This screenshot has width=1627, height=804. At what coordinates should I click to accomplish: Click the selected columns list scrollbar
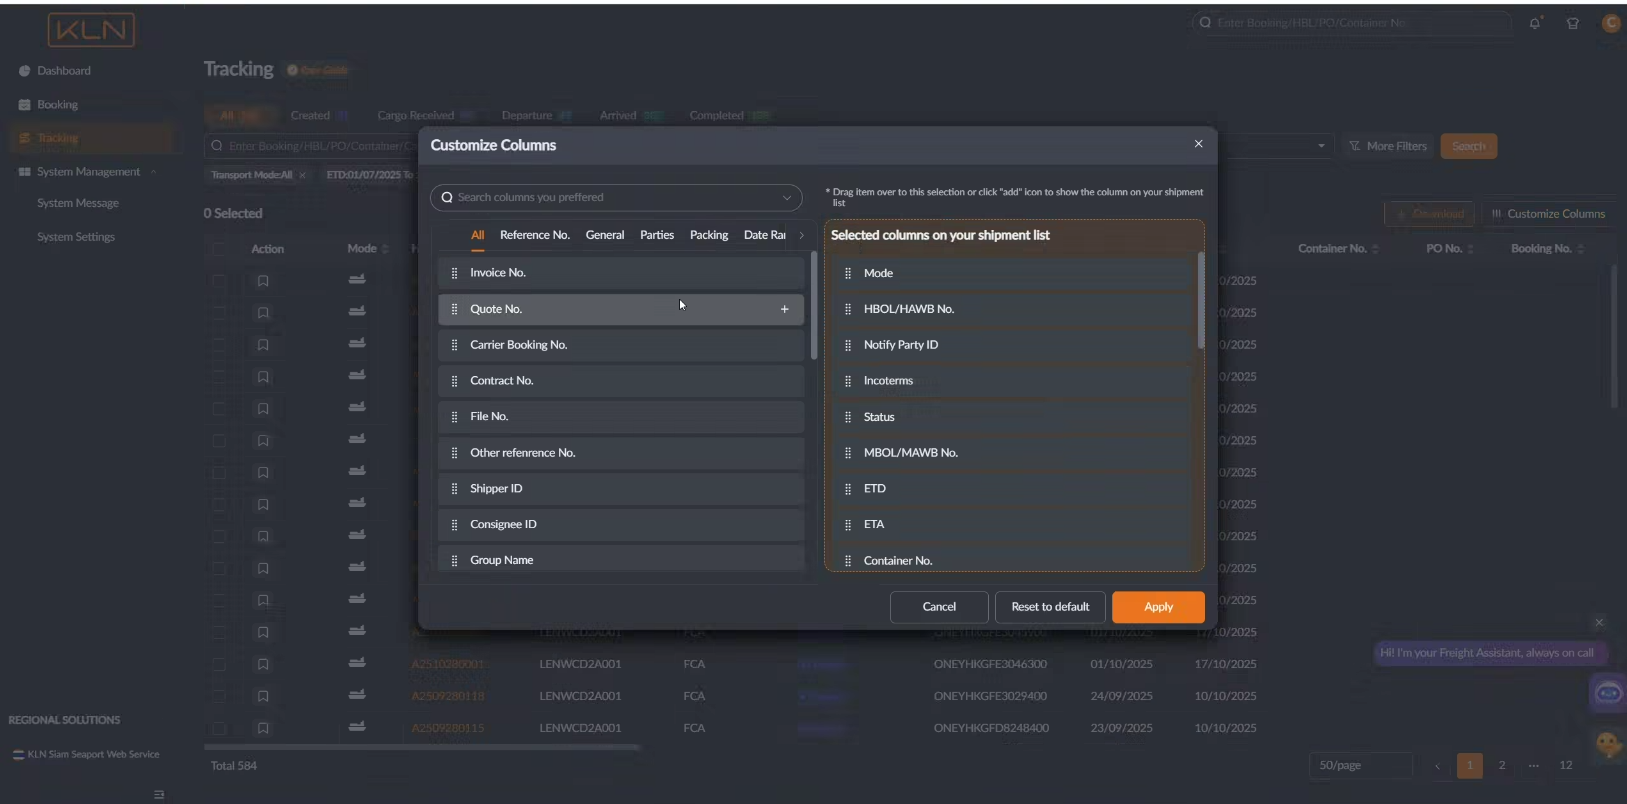pos(1200,300)
